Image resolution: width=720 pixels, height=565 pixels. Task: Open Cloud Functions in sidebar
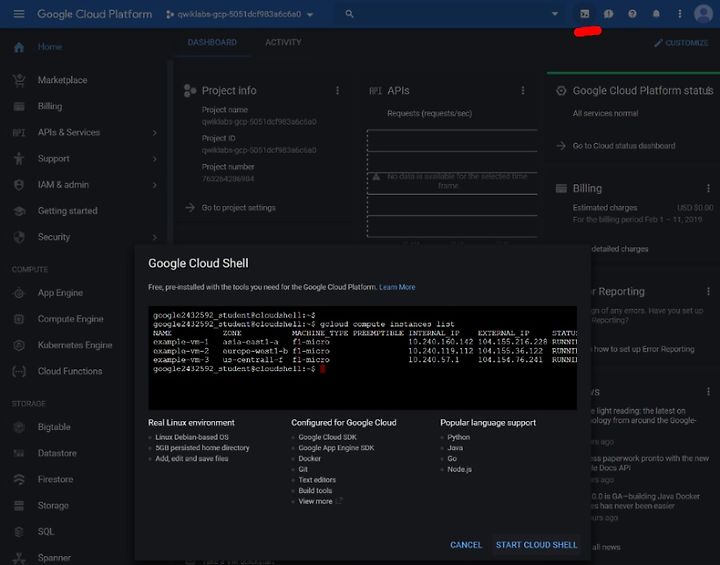[70, 371]
